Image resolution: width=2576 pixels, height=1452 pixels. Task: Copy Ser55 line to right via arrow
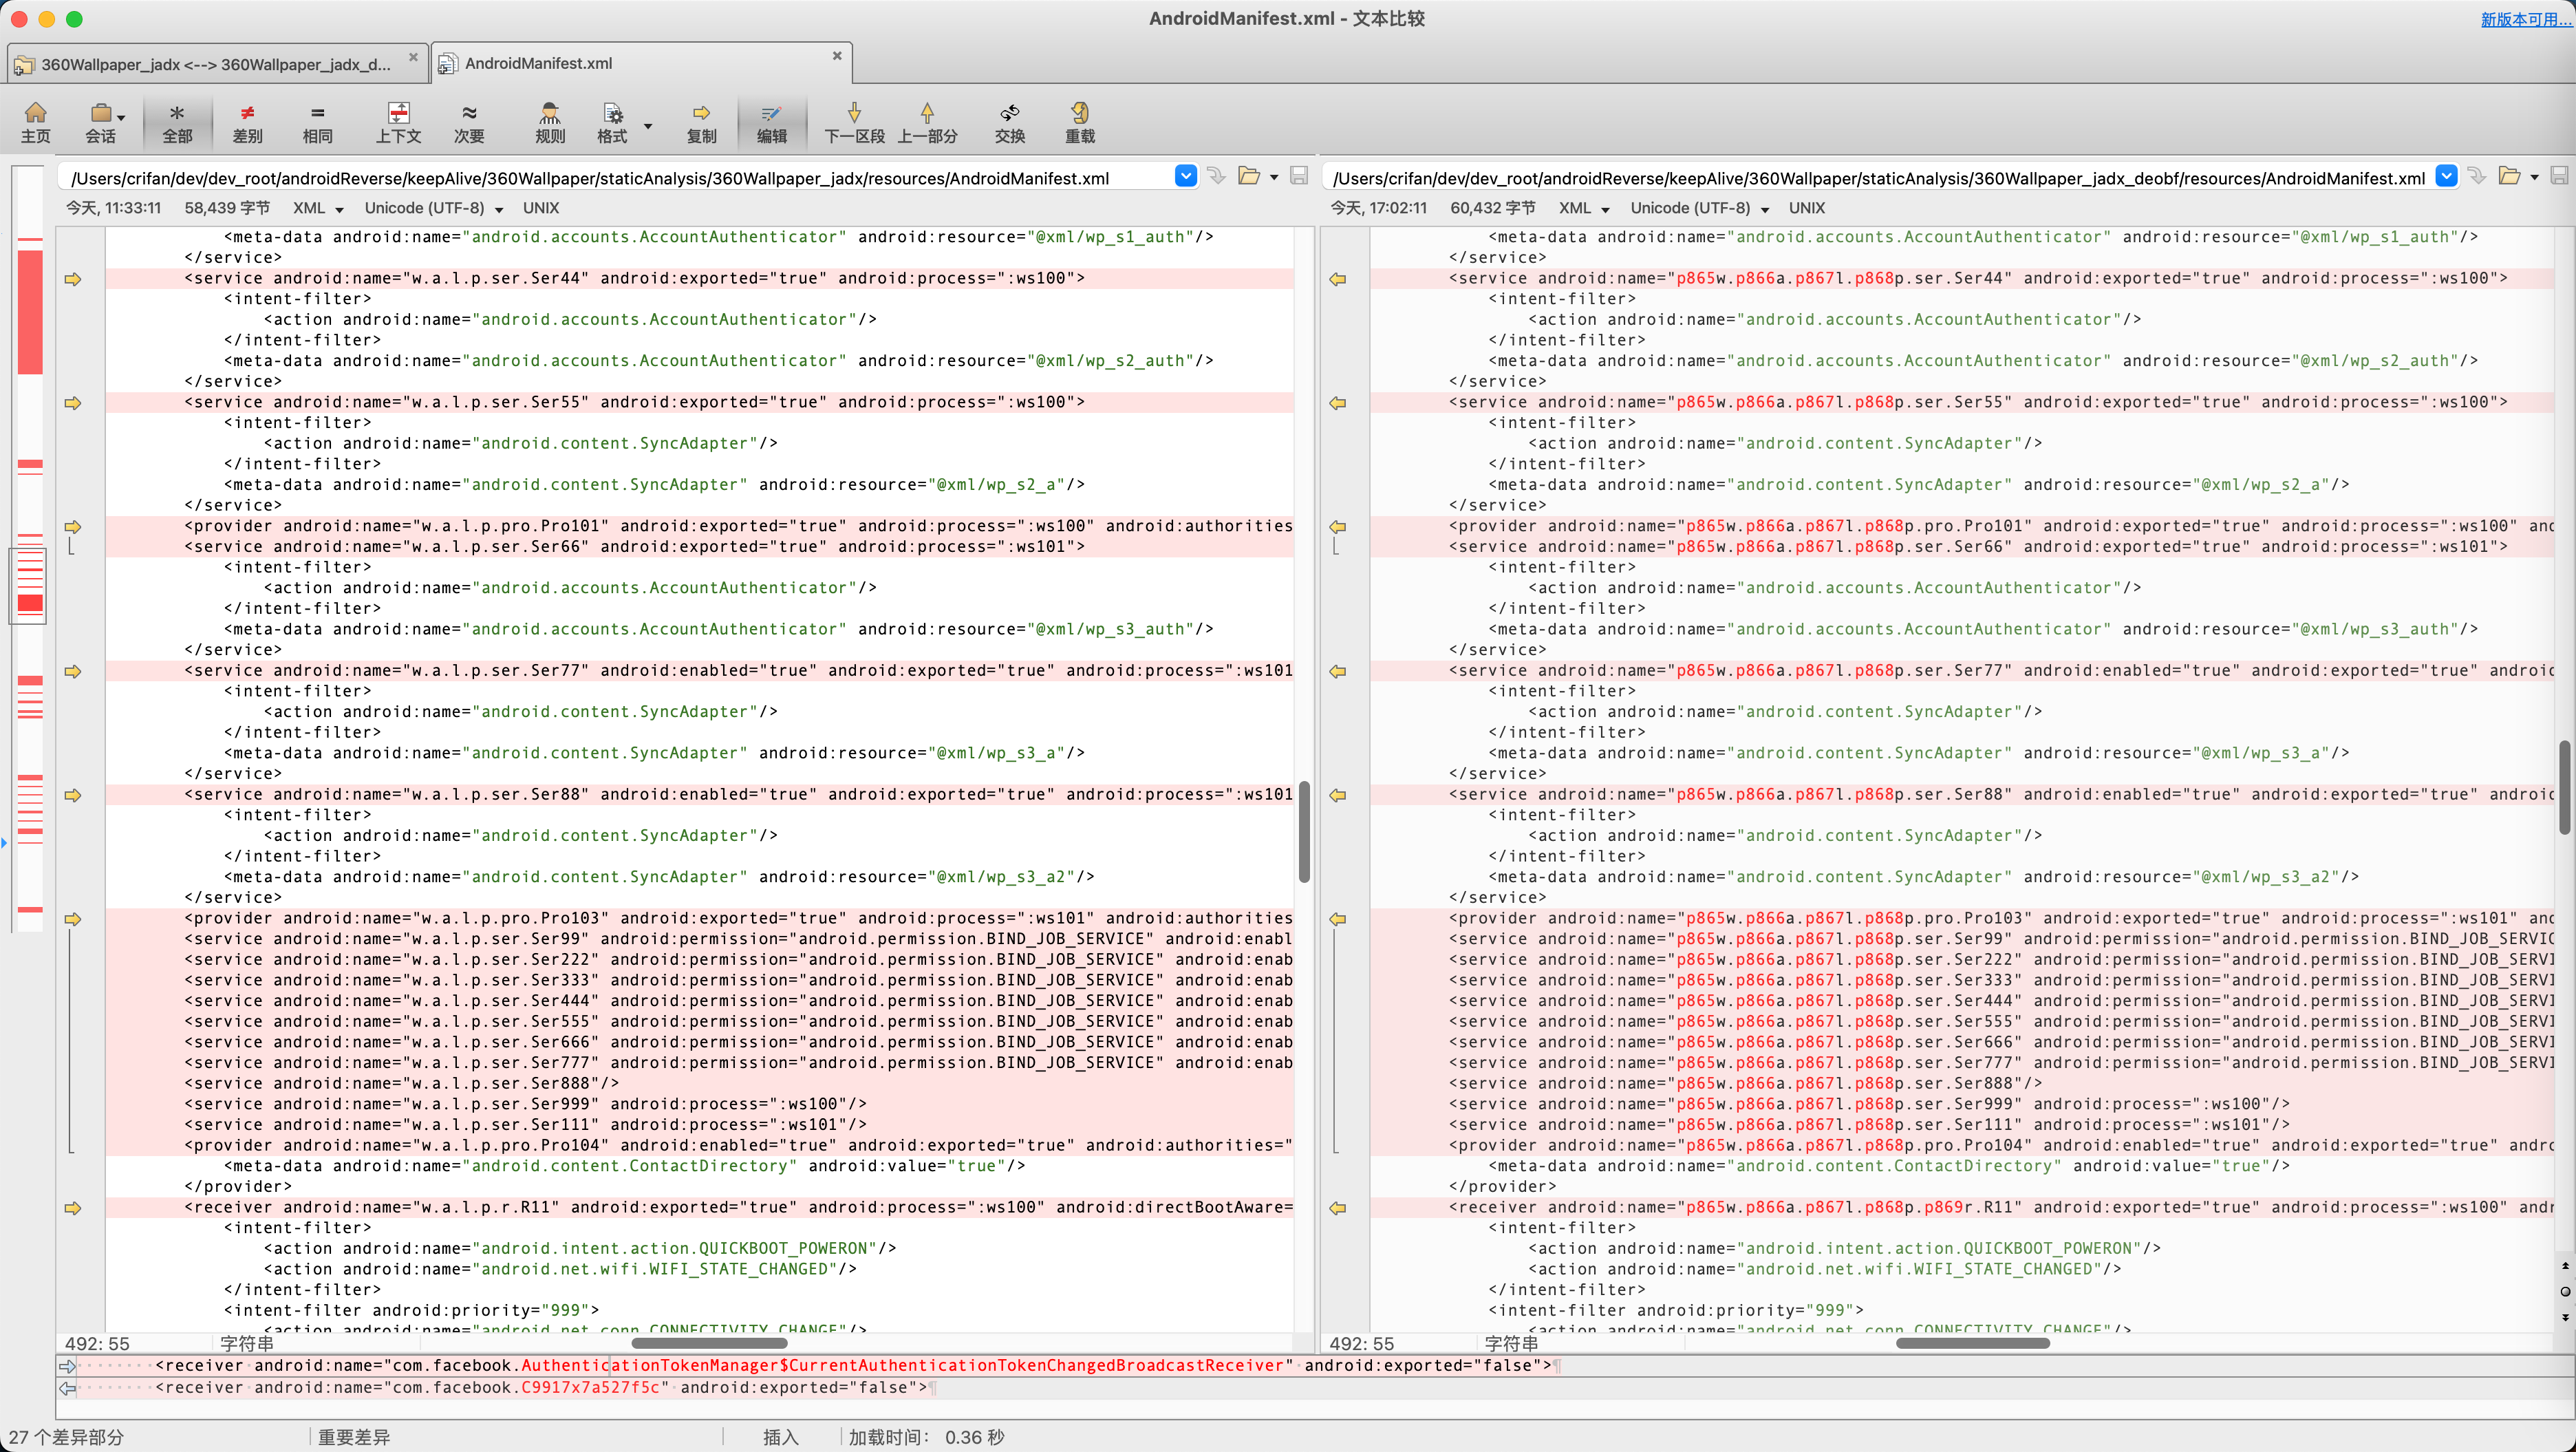pos(73,403)
